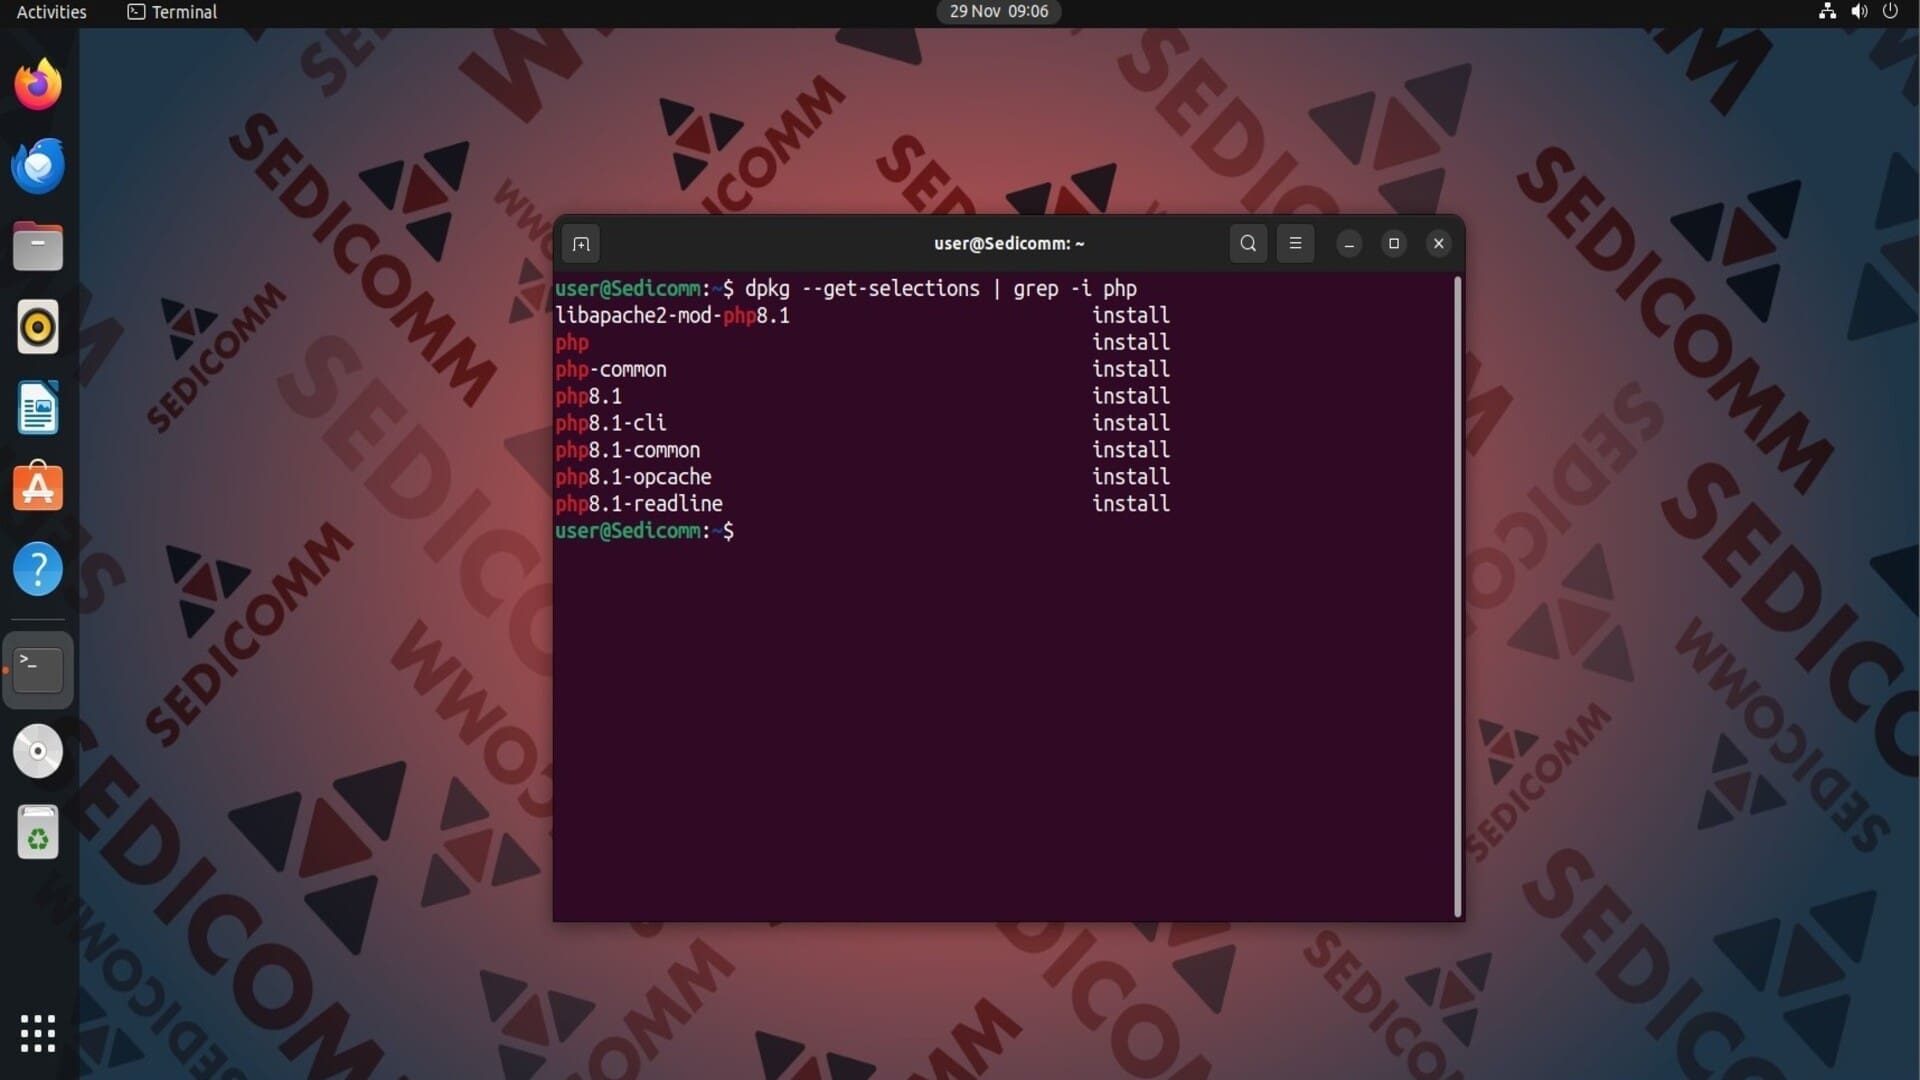The height and width of the screenshot is (1080, 1920).
Task: Open the Terminal app menu in top bar
Action: [x=172, y=12]
